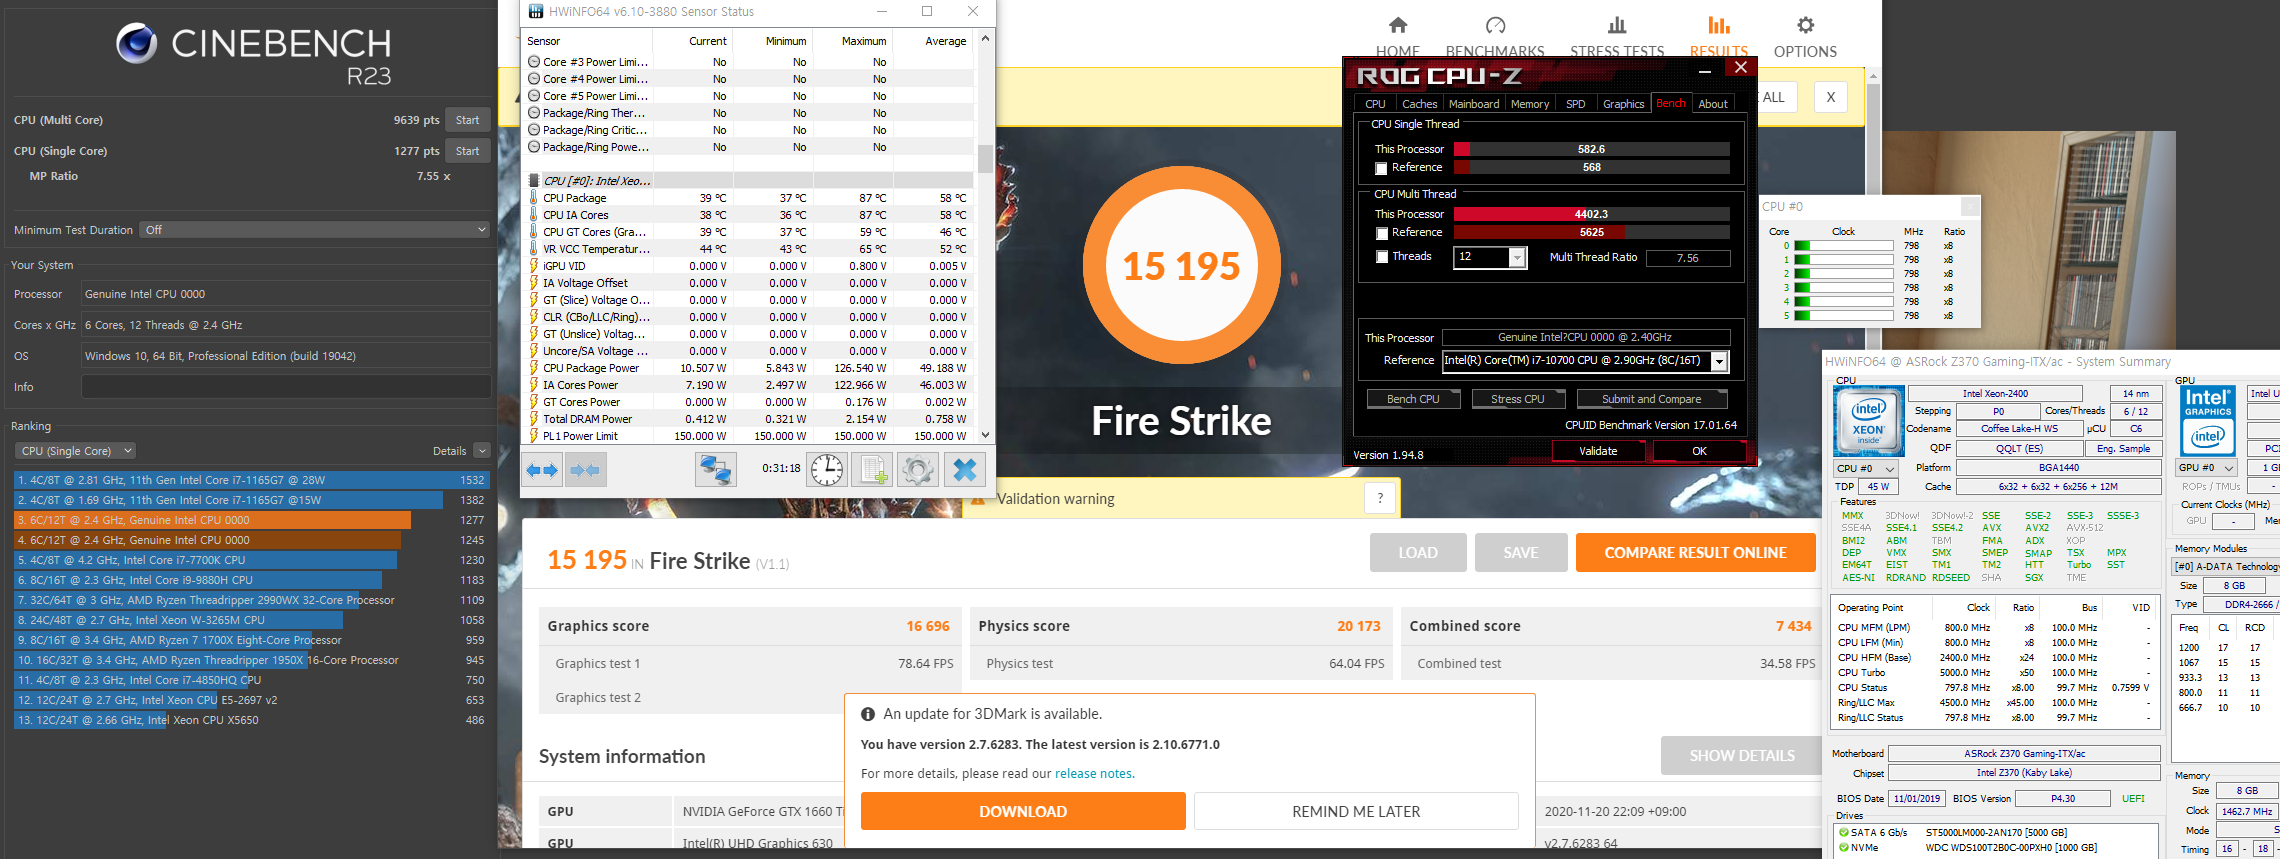Expand the Details dropdown arrow in Cinebench

[482, 451]
